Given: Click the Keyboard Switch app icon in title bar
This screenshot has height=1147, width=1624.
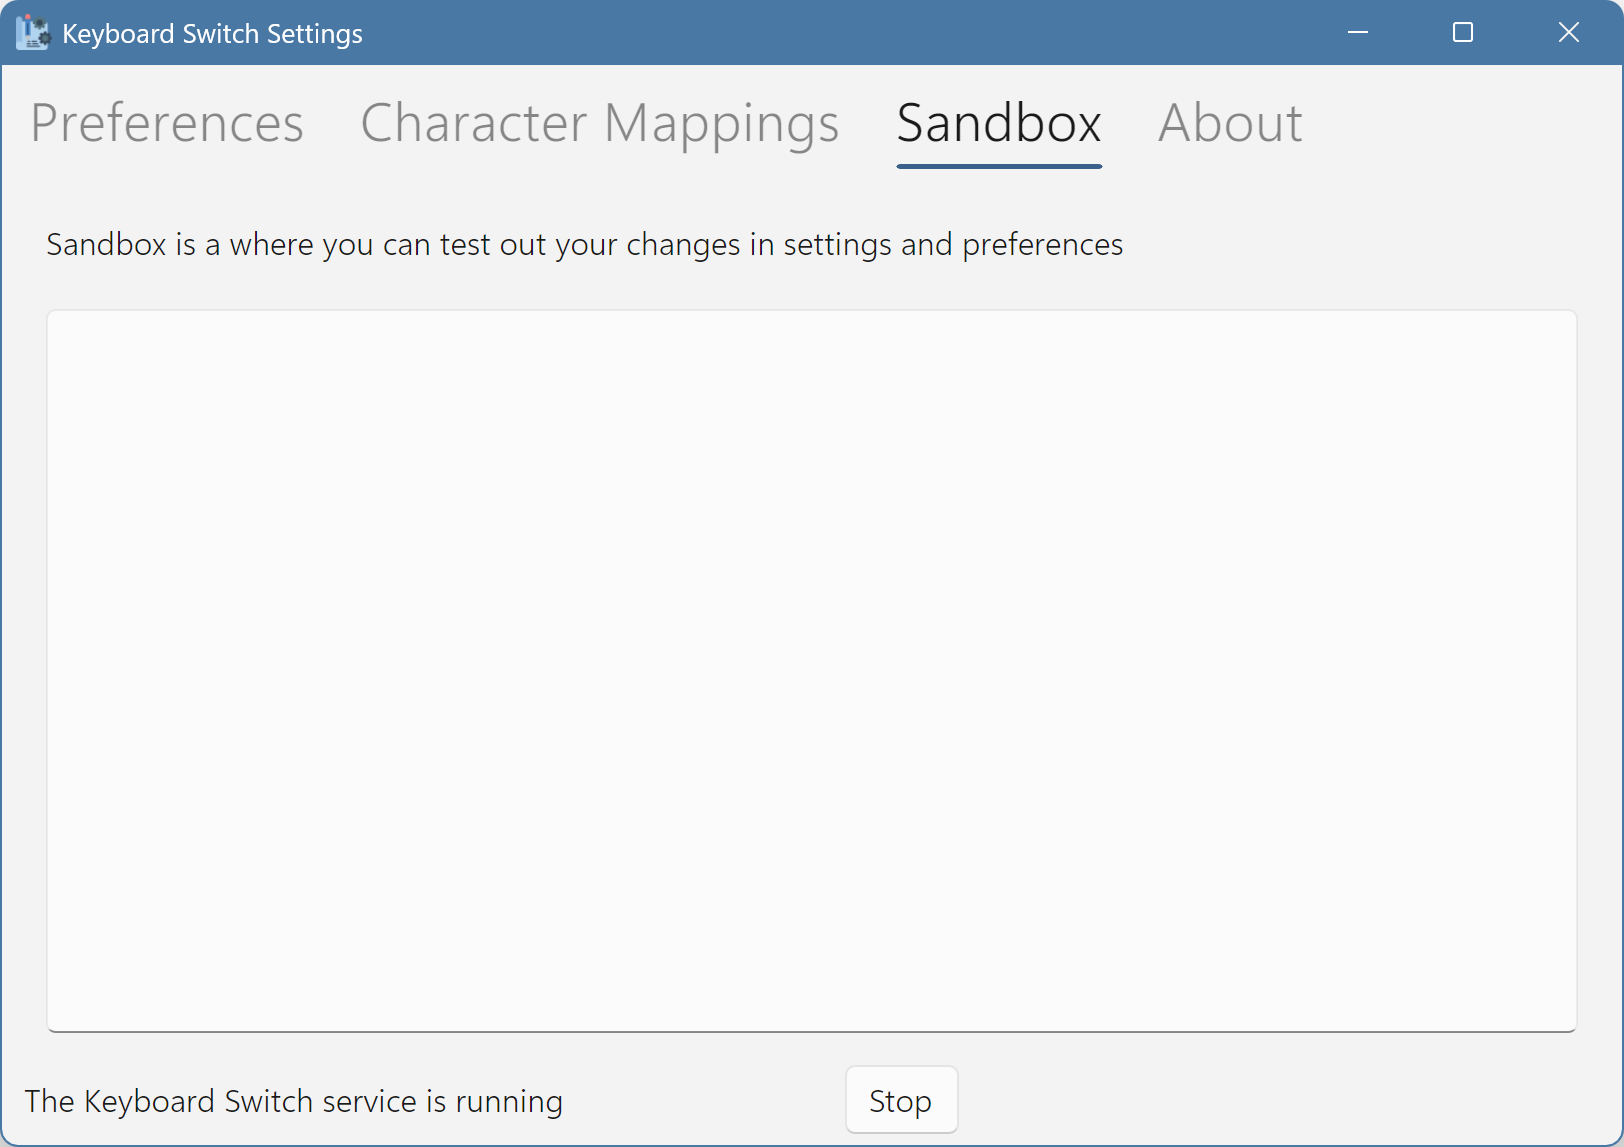Looking at the screenshot, I should (x=33, y=33).
